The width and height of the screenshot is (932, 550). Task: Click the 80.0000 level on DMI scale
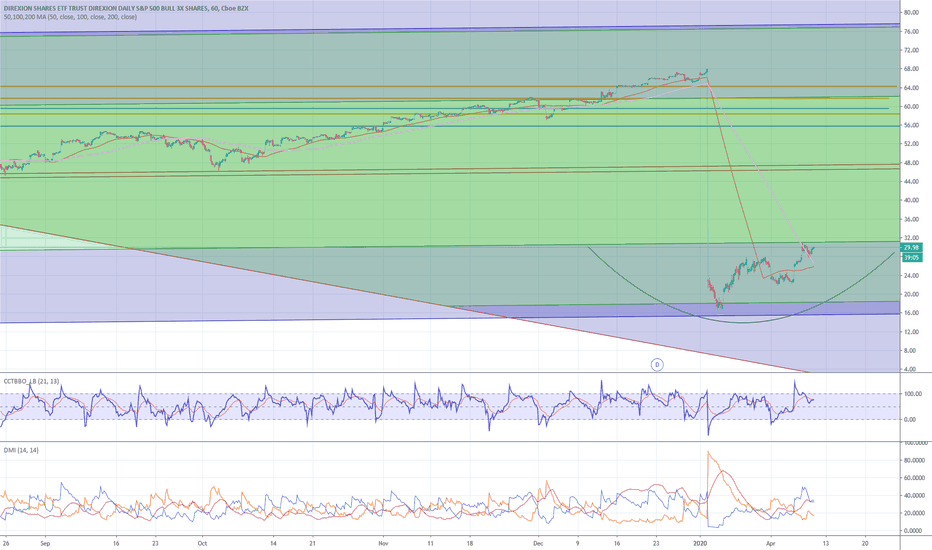(915, 460)
